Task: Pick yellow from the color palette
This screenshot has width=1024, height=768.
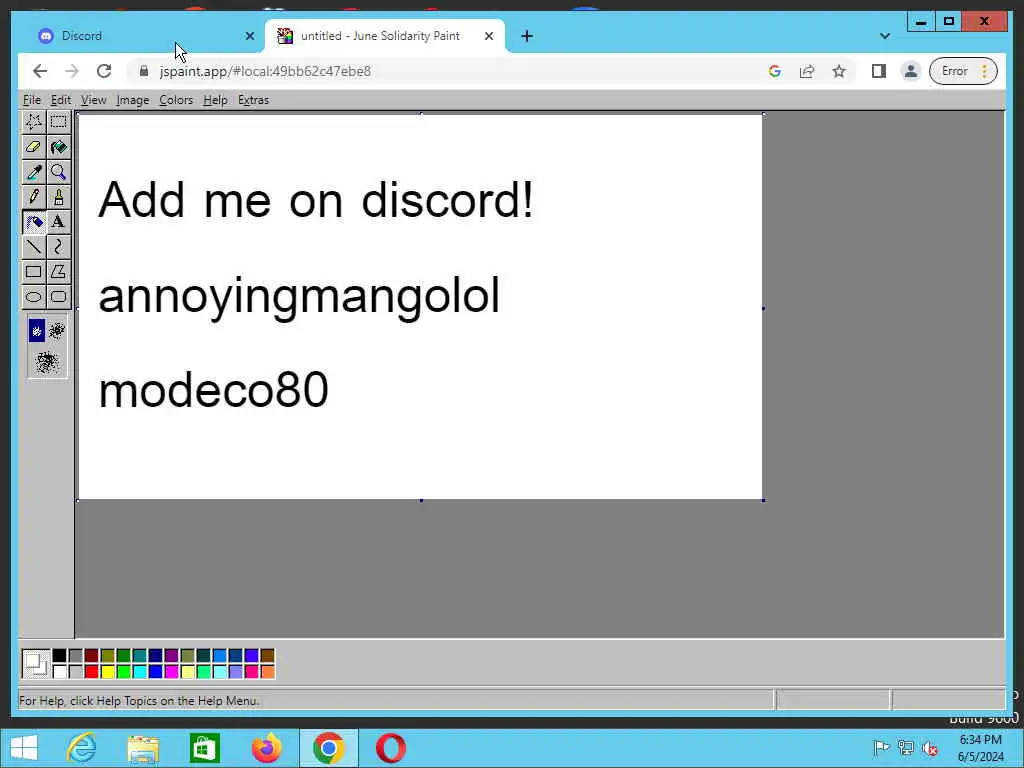Action: click(107, 671)
